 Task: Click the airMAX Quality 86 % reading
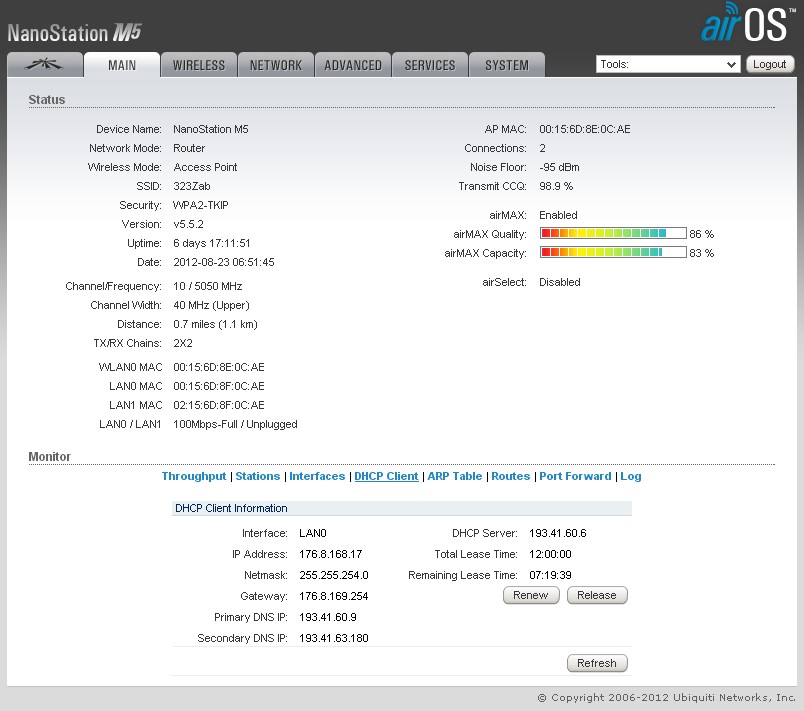(701, 234)
